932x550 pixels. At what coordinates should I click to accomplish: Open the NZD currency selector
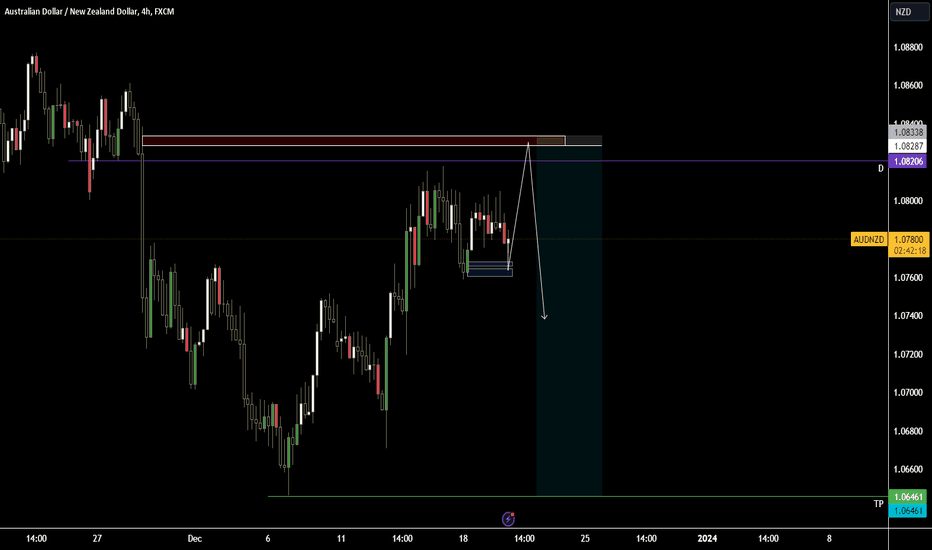point(908,12)
